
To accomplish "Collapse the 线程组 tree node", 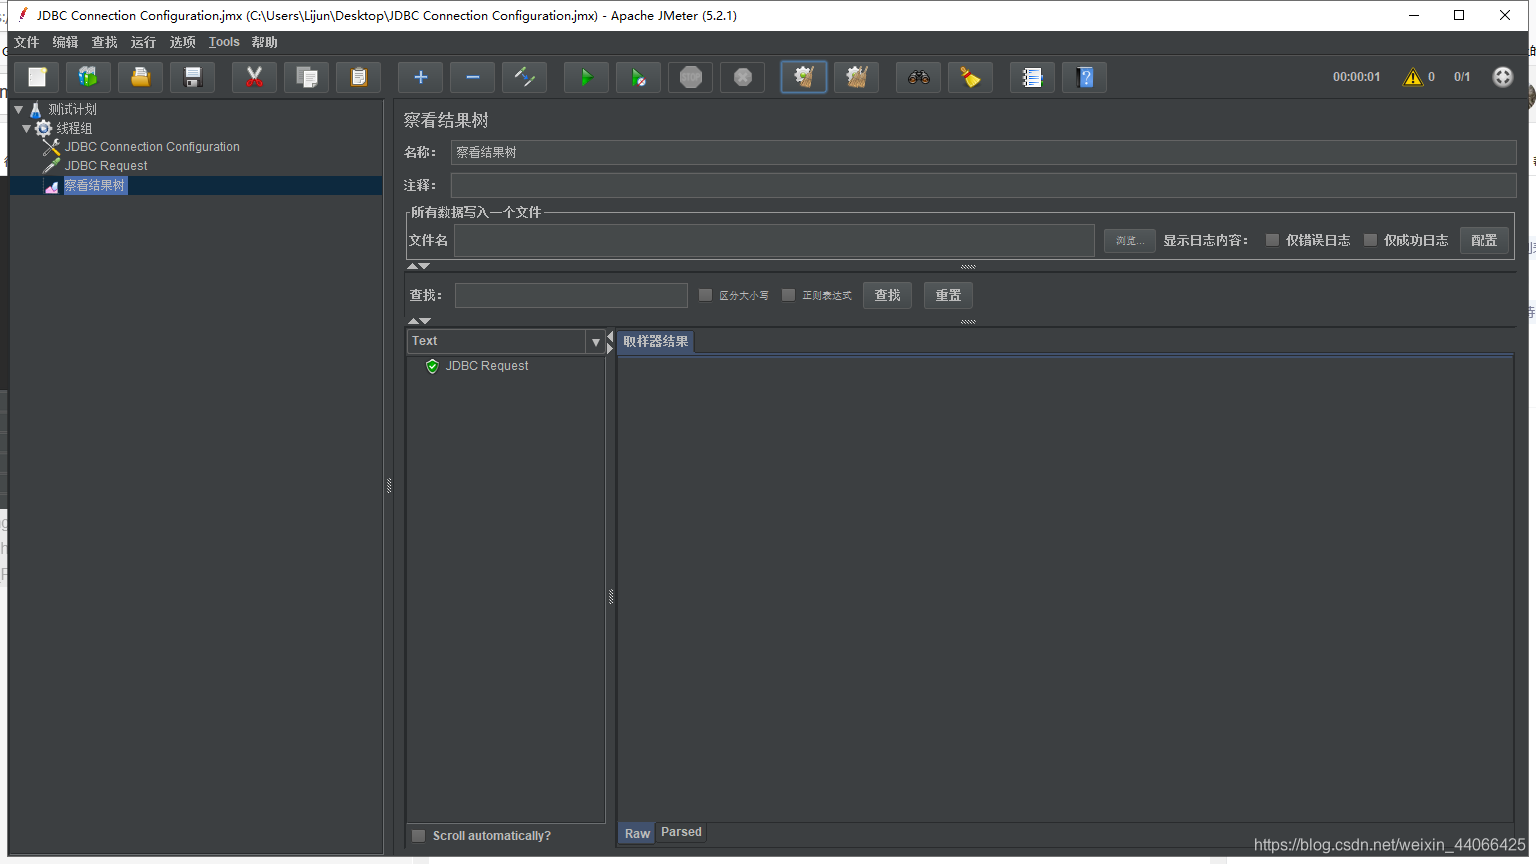I will 27,128.
